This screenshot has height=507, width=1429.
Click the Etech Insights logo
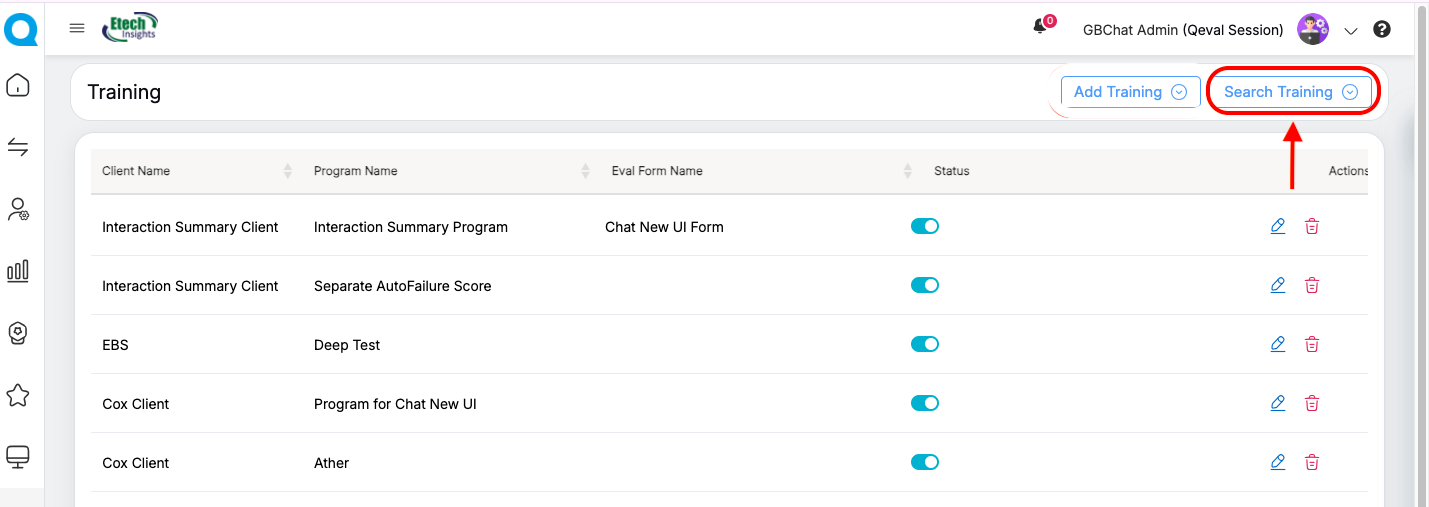[x=130, y=28]
